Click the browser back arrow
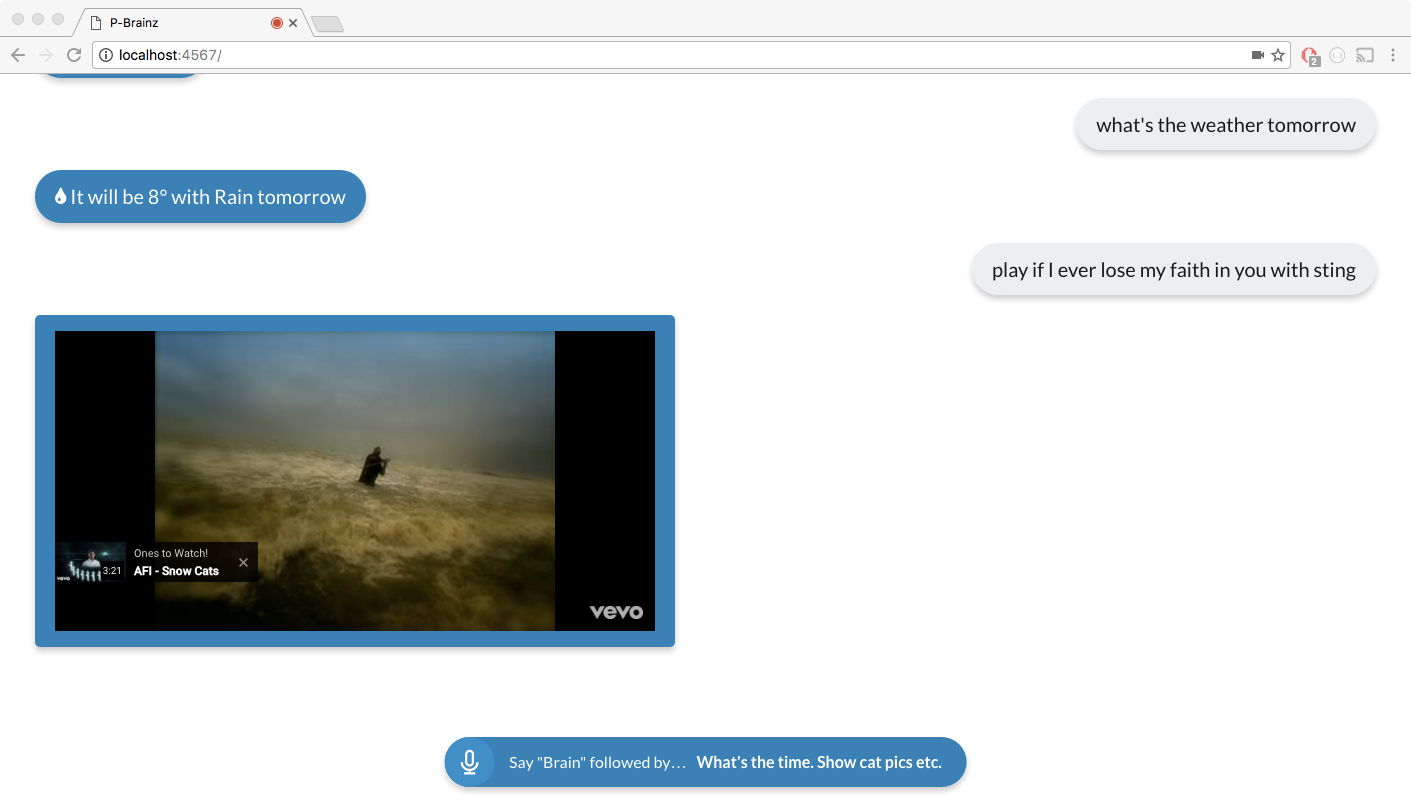This screenshot has height=807, width=1411. tap(17, 55)
